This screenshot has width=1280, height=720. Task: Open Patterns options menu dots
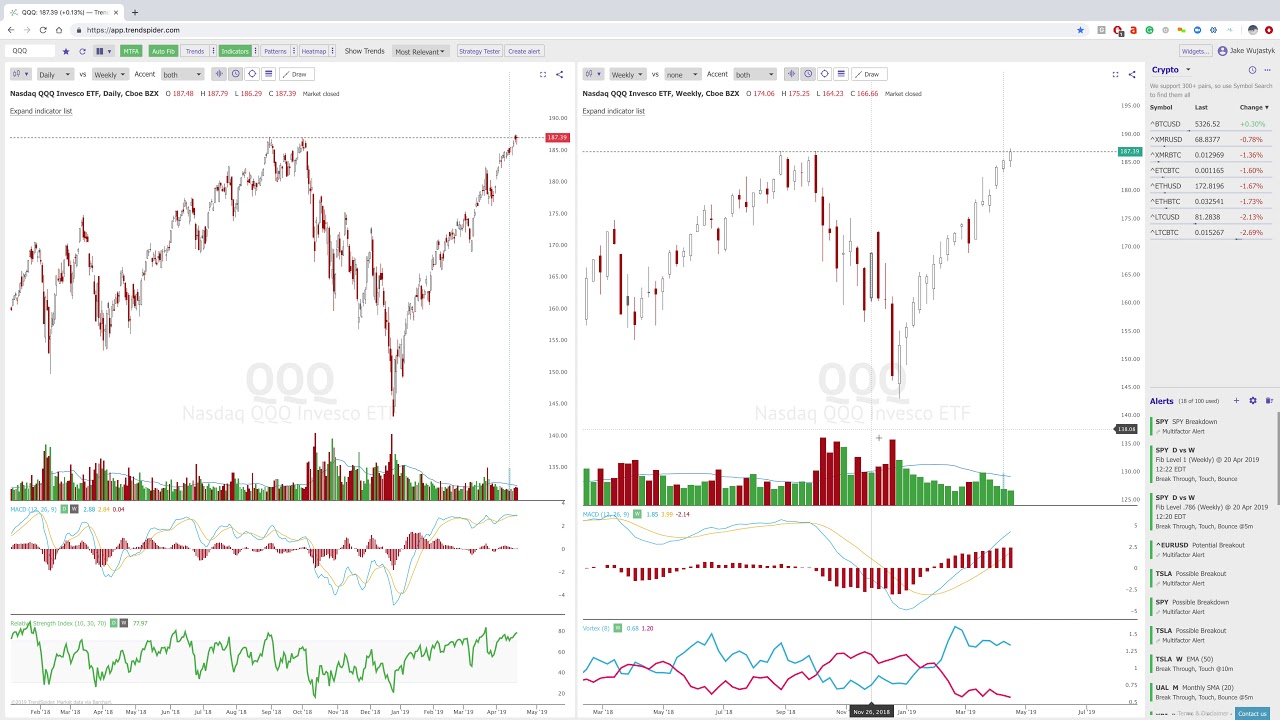tap(294, 51)
